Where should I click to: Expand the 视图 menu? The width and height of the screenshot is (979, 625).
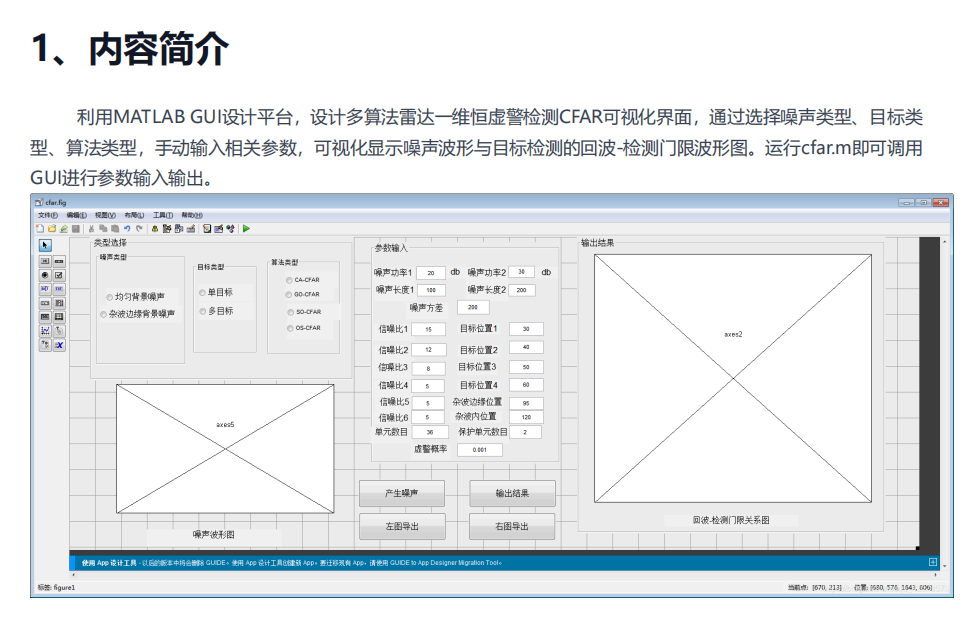[107, 215]
